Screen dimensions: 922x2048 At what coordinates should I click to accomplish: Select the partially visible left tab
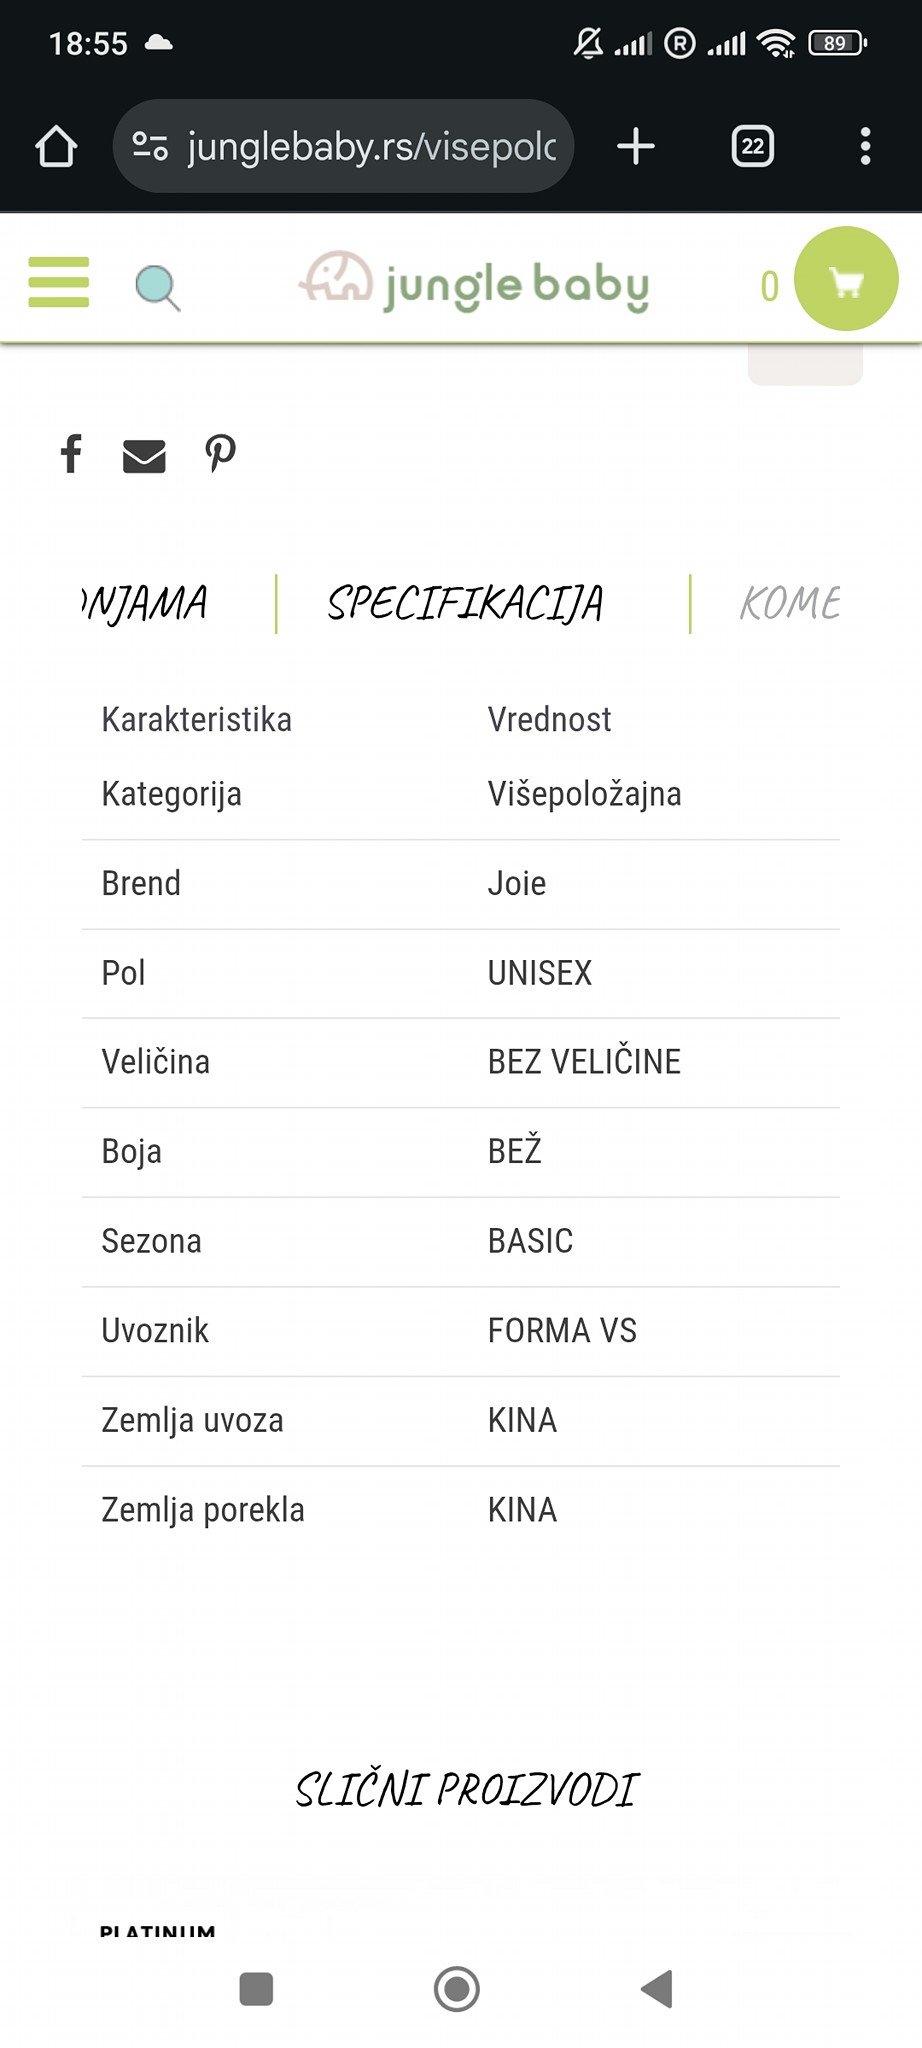tap(146, 604)
